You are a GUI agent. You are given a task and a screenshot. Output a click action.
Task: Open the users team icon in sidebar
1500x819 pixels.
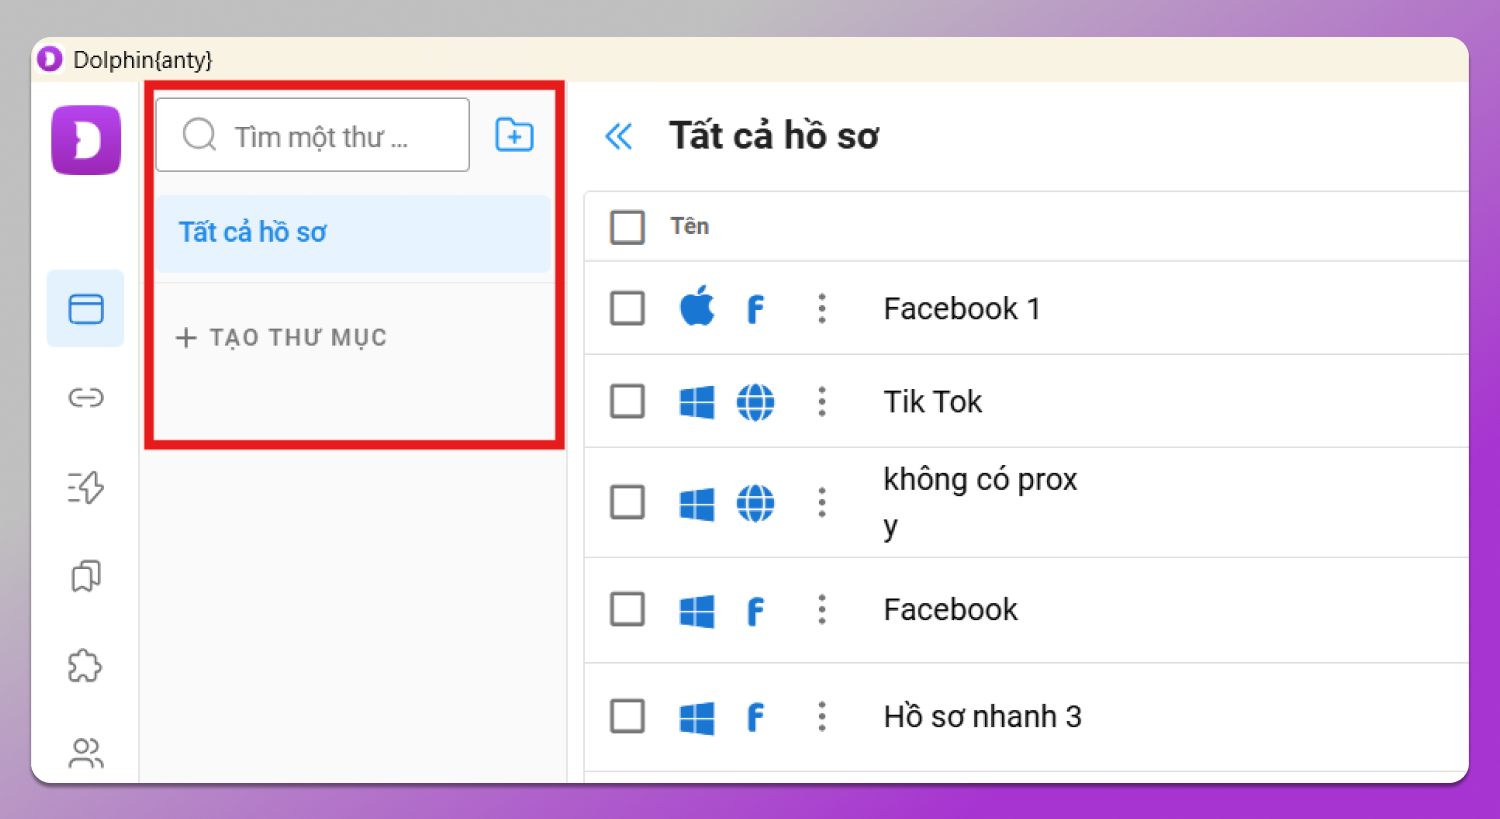[86, 752]
